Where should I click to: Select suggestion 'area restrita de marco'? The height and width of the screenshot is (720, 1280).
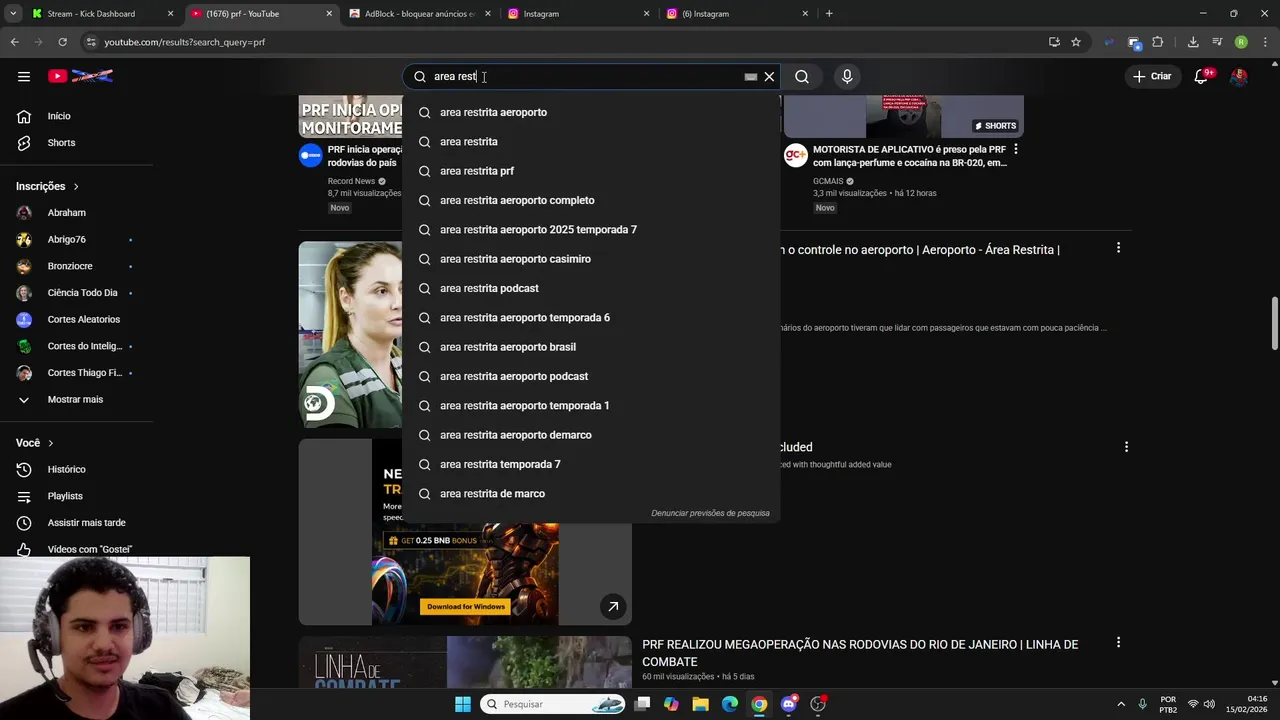[591, 494]
